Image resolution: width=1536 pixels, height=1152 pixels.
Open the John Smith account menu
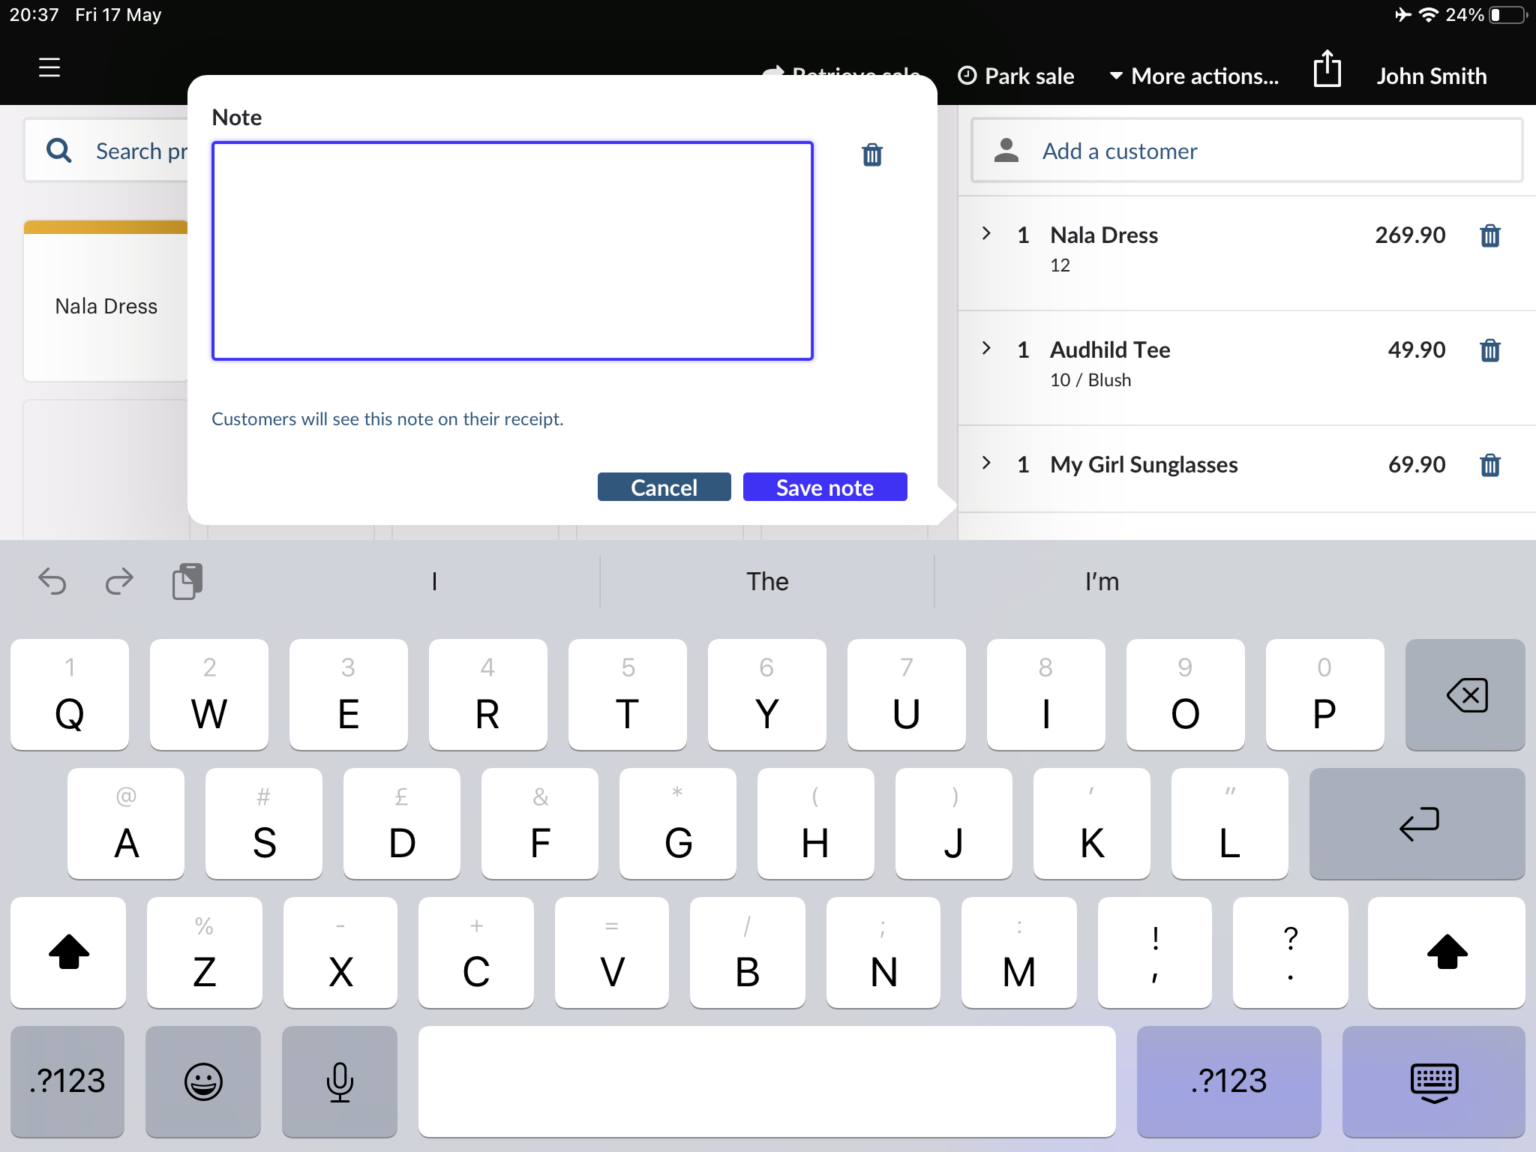pos(1431,75)
